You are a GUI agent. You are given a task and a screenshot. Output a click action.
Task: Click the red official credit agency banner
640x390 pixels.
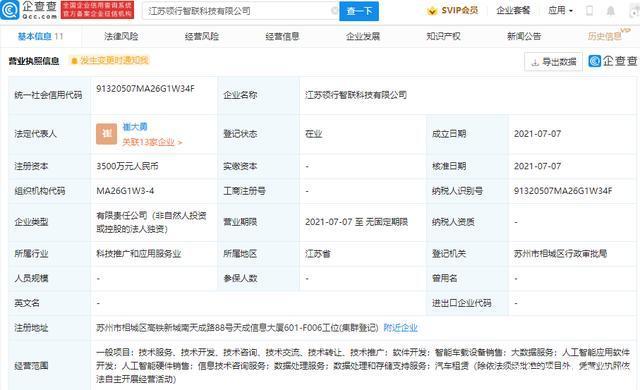click(97, 10)
